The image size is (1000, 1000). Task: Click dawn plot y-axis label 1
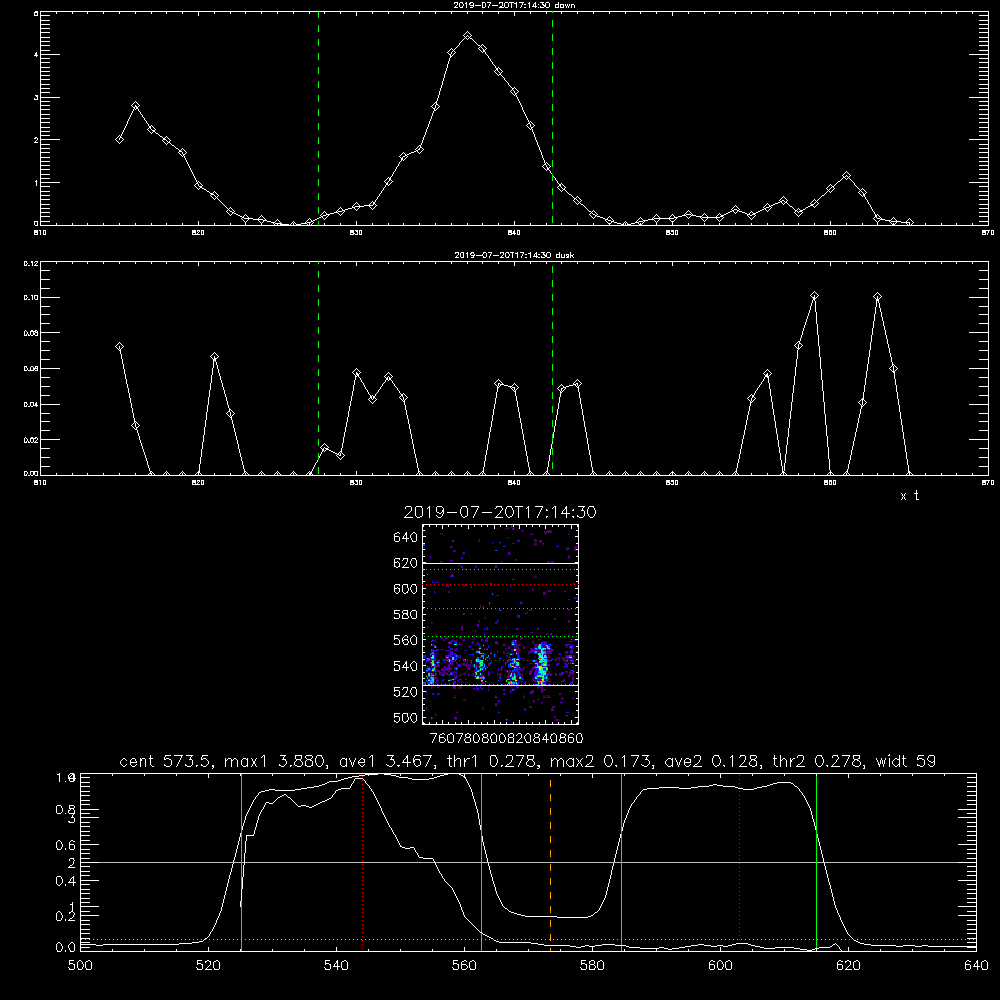[x=36, y=182]
